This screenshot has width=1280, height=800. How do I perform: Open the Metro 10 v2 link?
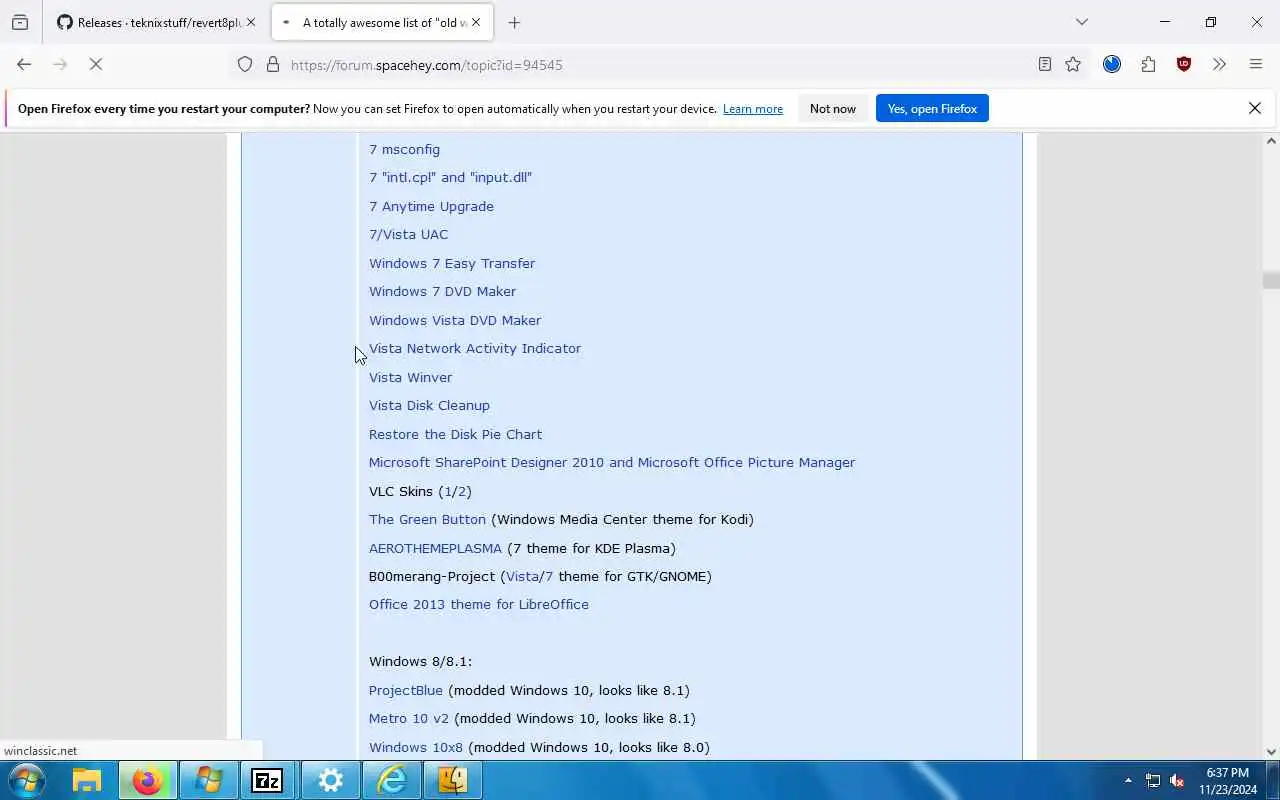click(x=408, y=718)
